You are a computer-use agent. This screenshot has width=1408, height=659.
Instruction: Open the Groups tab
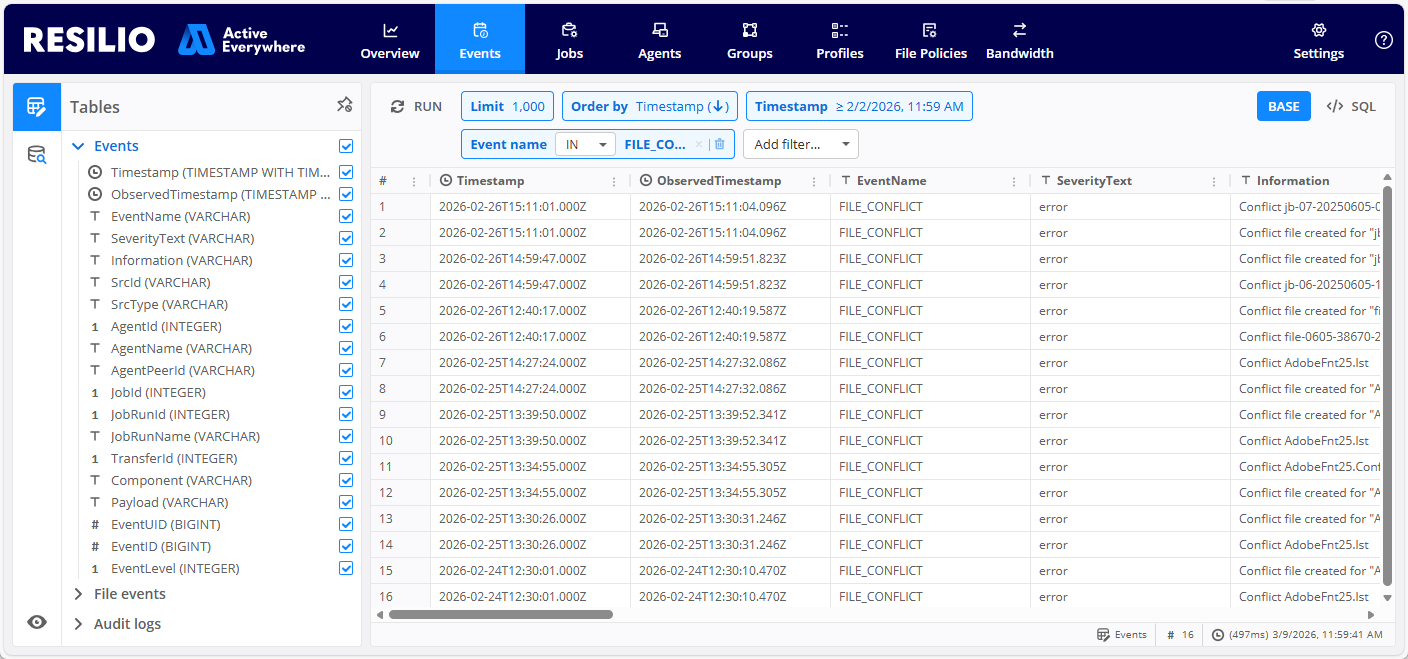[750, 40]
